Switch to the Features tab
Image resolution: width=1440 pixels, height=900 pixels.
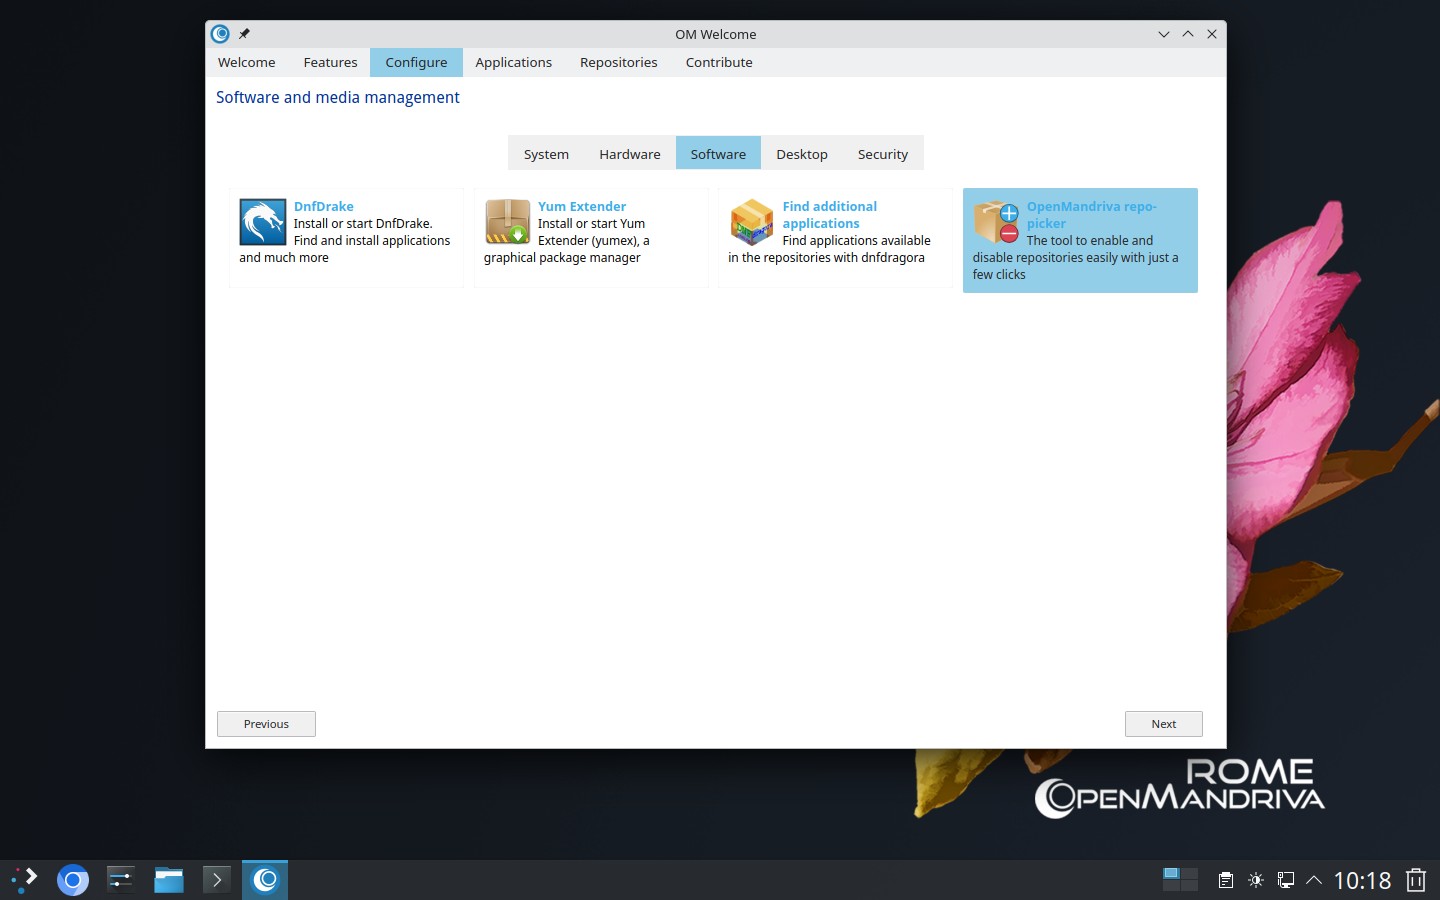[330, 62]
